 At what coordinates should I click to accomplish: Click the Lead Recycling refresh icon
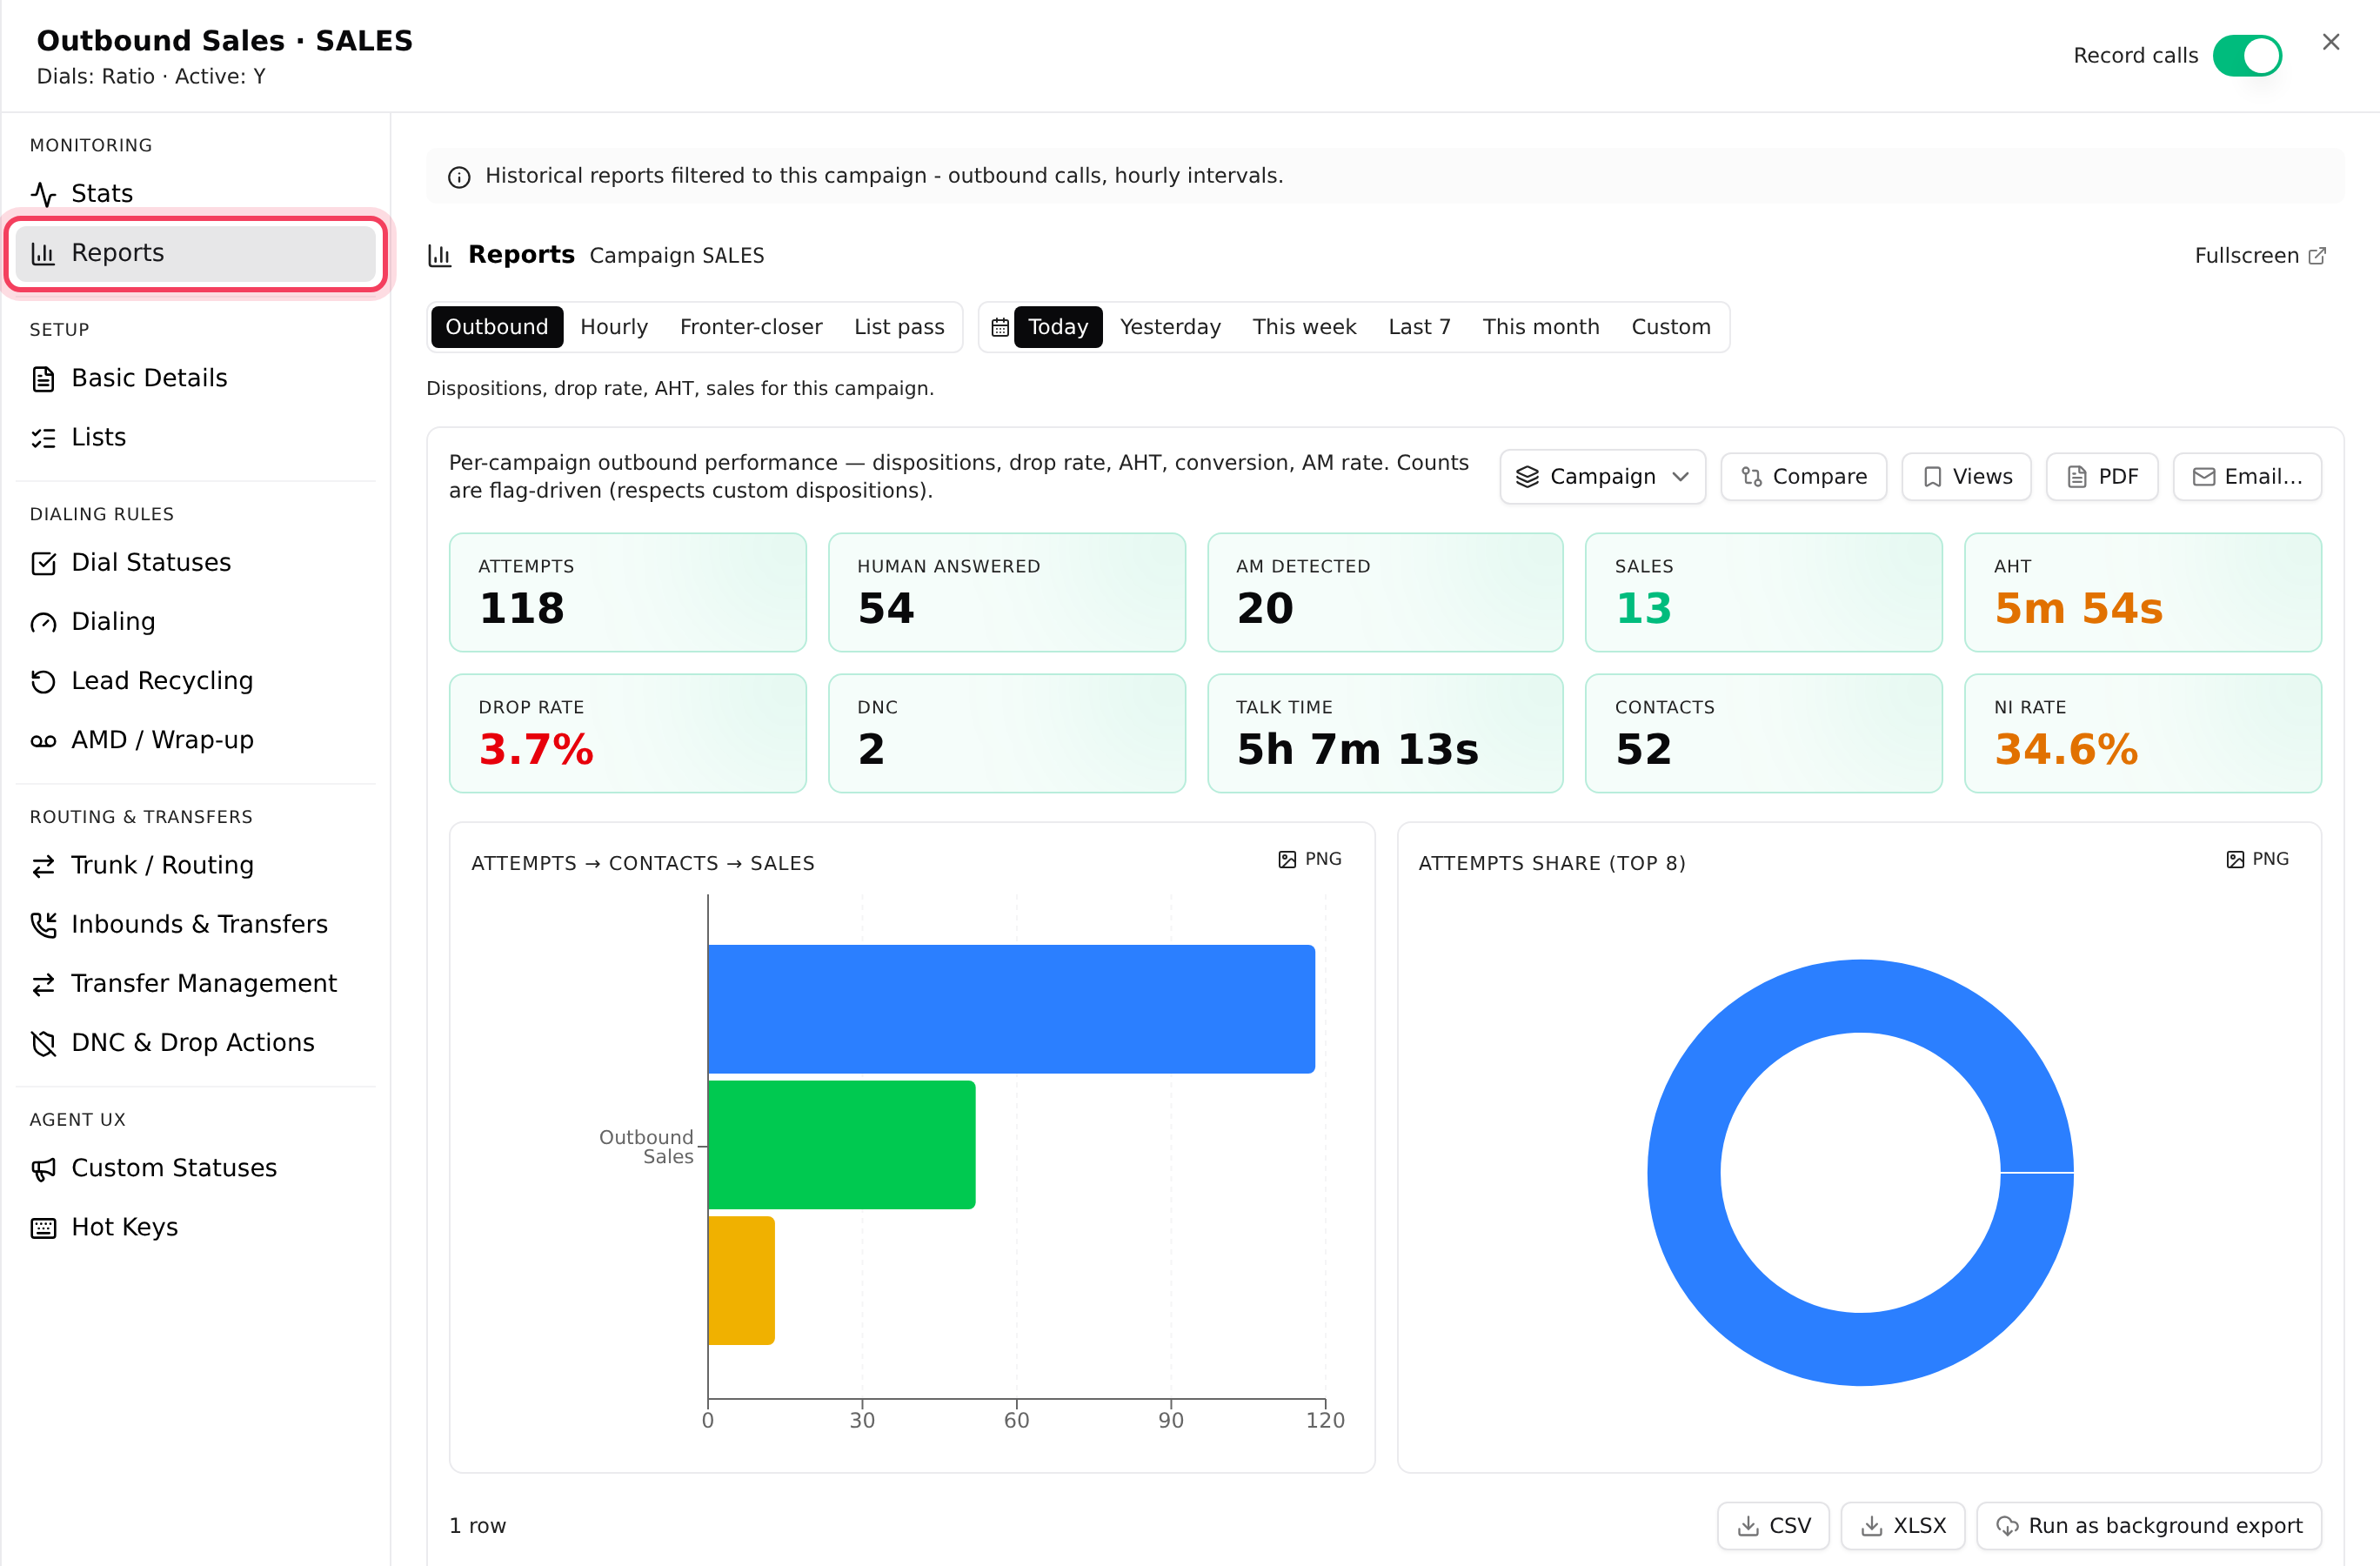coord(43,681)
